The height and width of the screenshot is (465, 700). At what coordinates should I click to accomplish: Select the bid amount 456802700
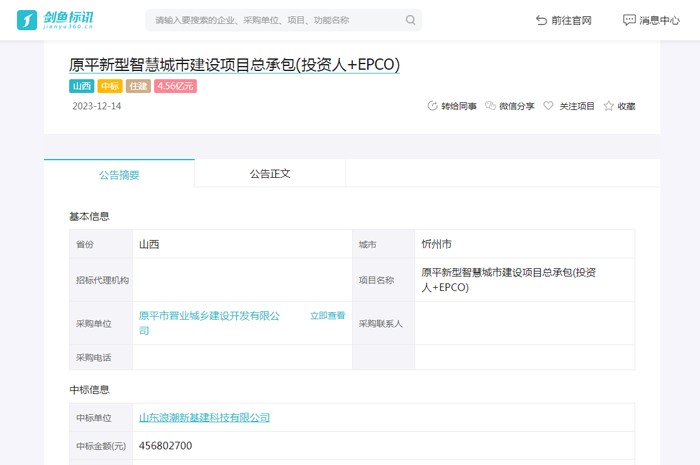tap(166, 446)
